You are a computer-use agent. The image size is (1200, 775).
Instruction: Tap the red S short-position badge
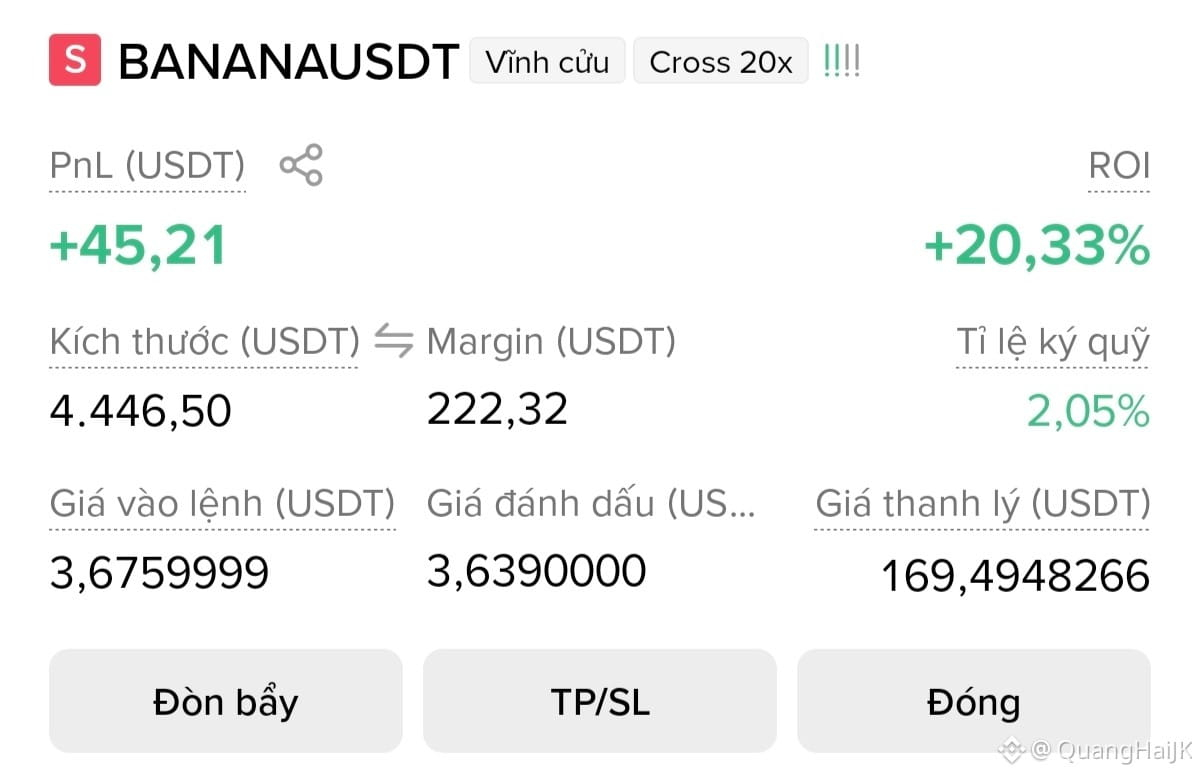point(75,60)
